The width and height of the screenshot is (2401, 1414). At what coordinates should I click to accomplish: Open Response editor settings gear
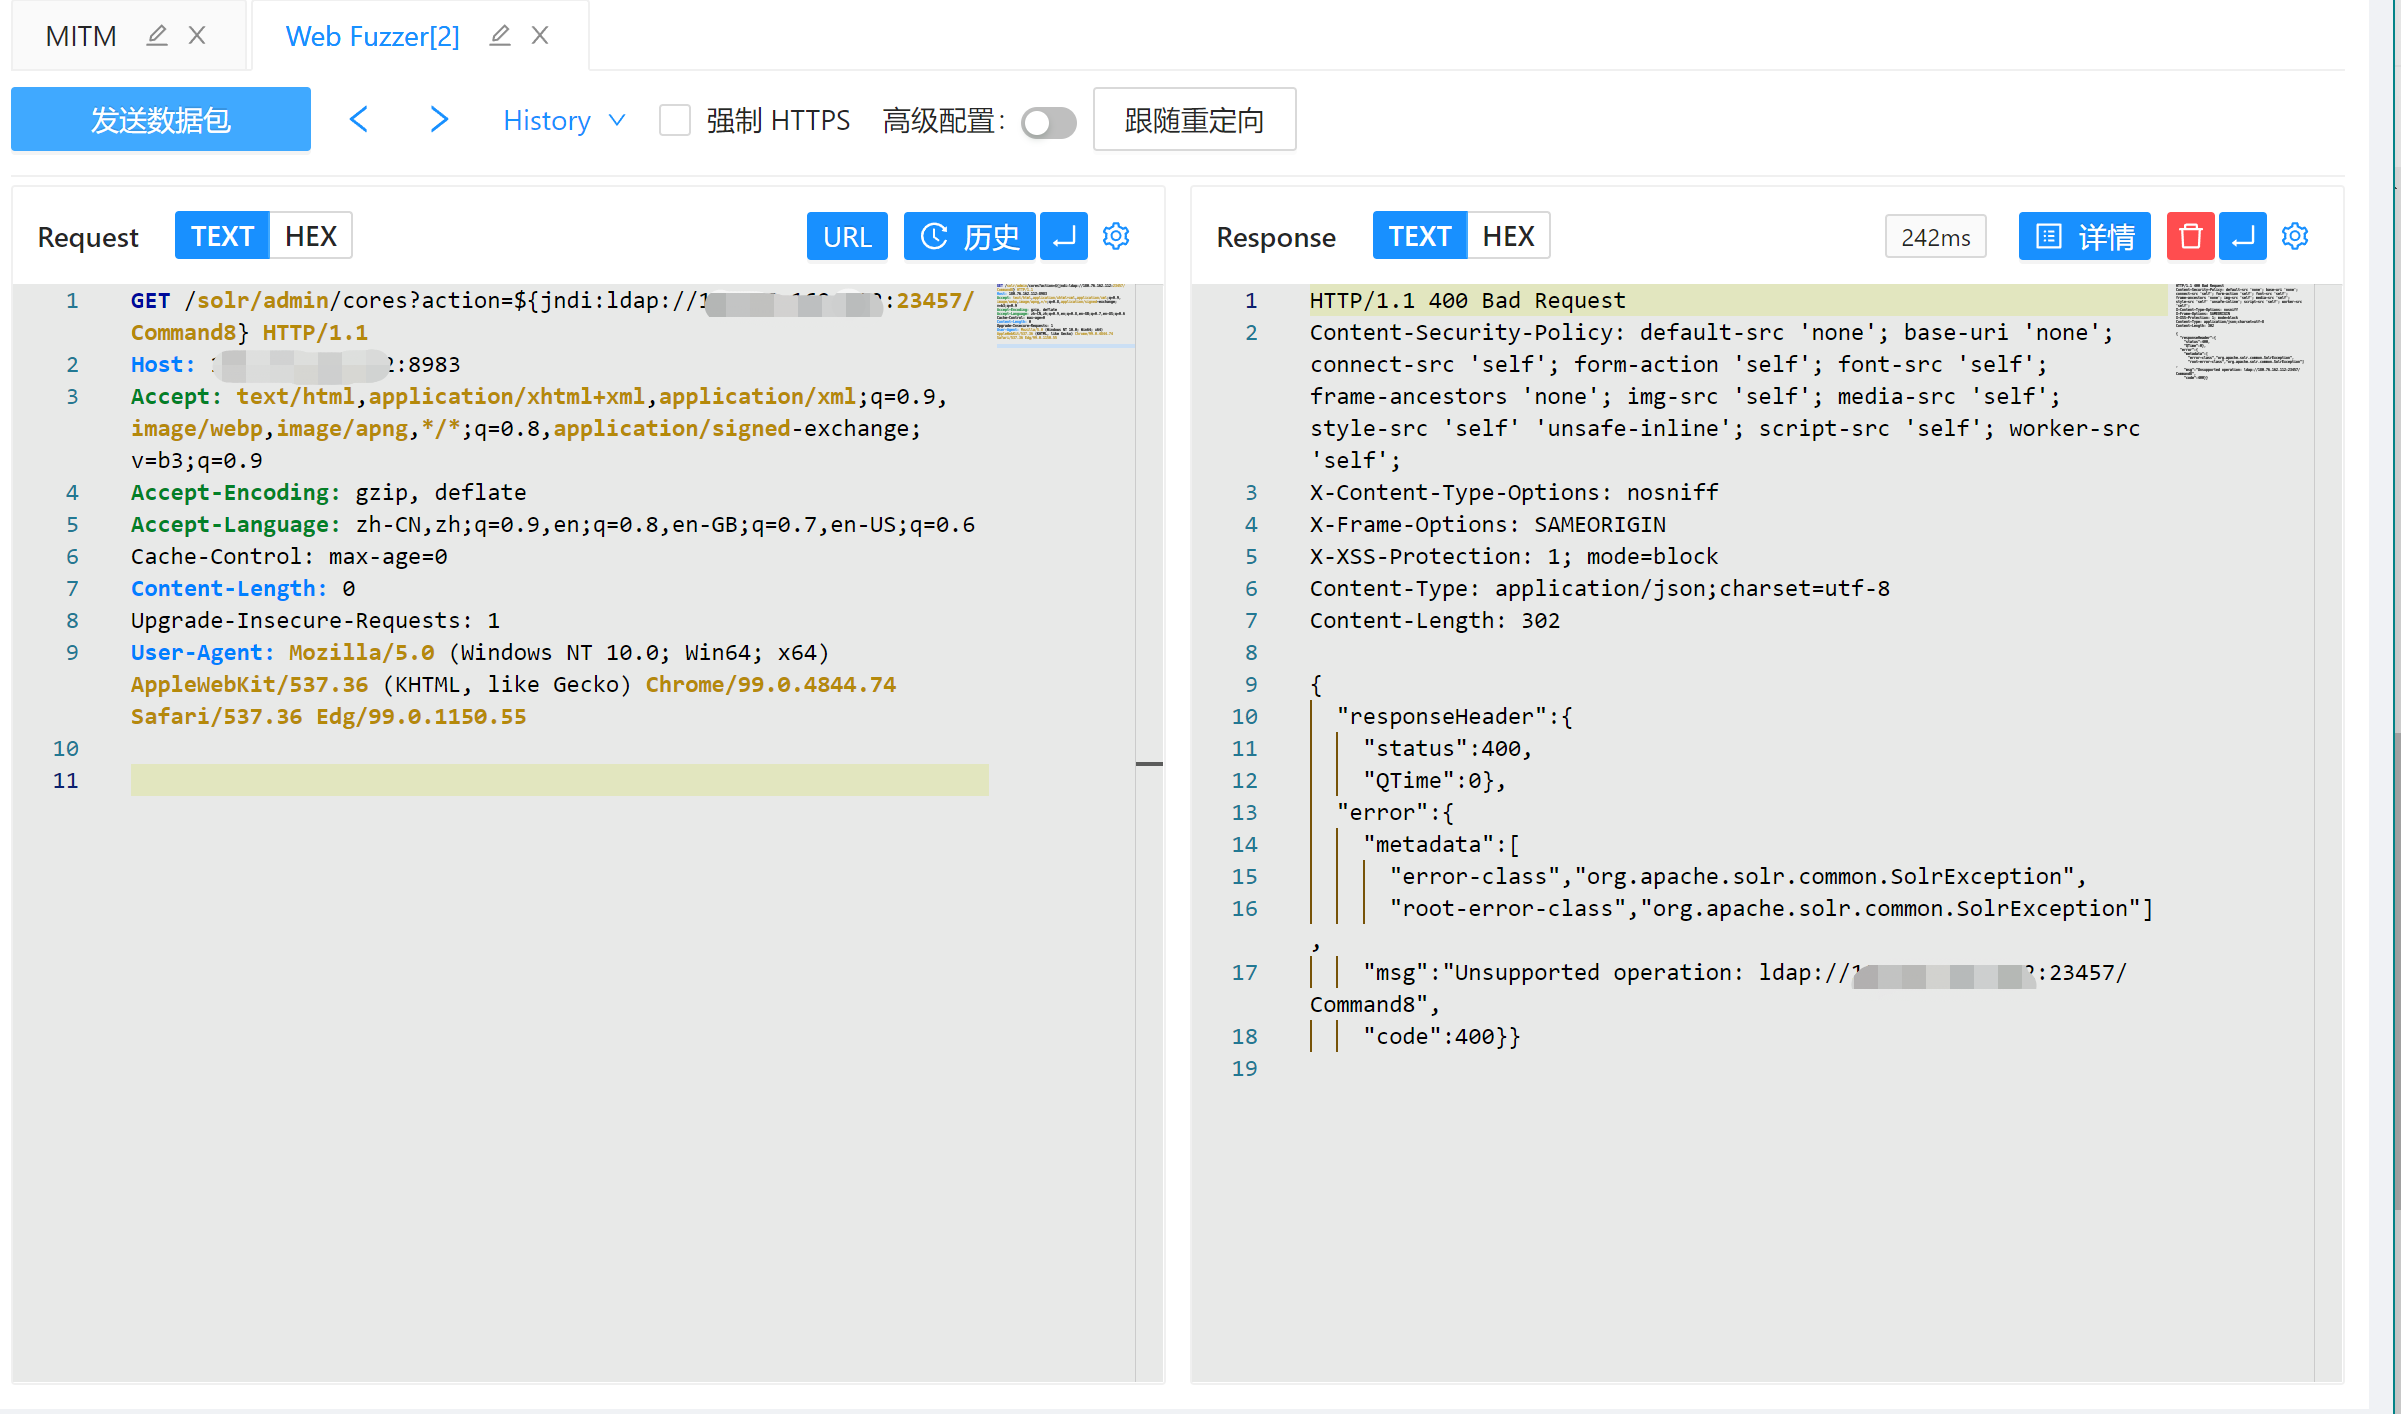click(x=2295, y=236)
